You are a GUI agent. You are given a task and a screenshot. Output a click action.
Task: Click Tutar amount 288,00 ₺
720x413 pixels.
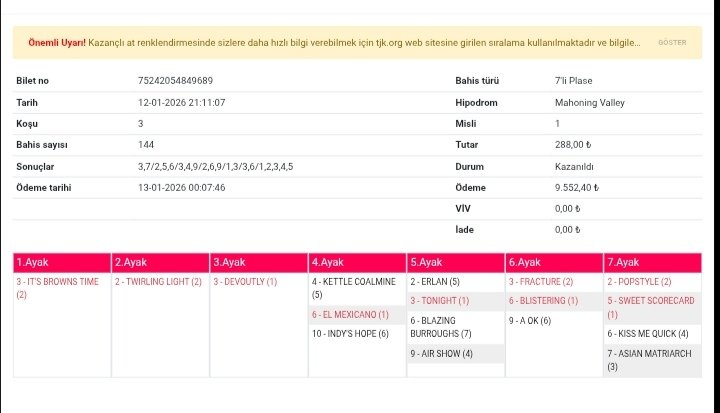(x=573, y=145)
